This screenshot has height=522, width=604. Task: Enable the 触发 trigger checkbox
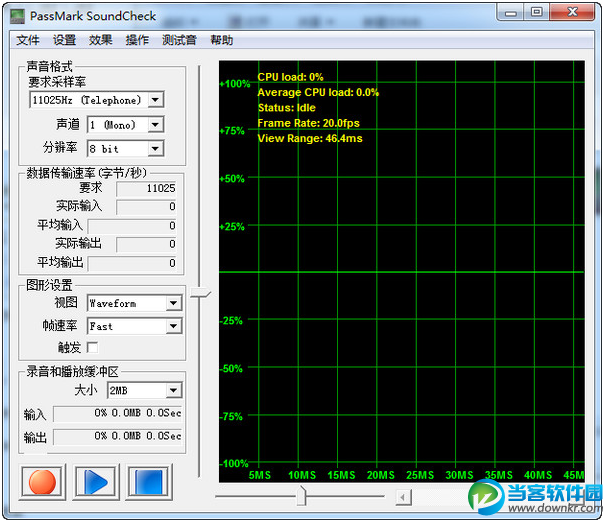click(x=92, y=348)
